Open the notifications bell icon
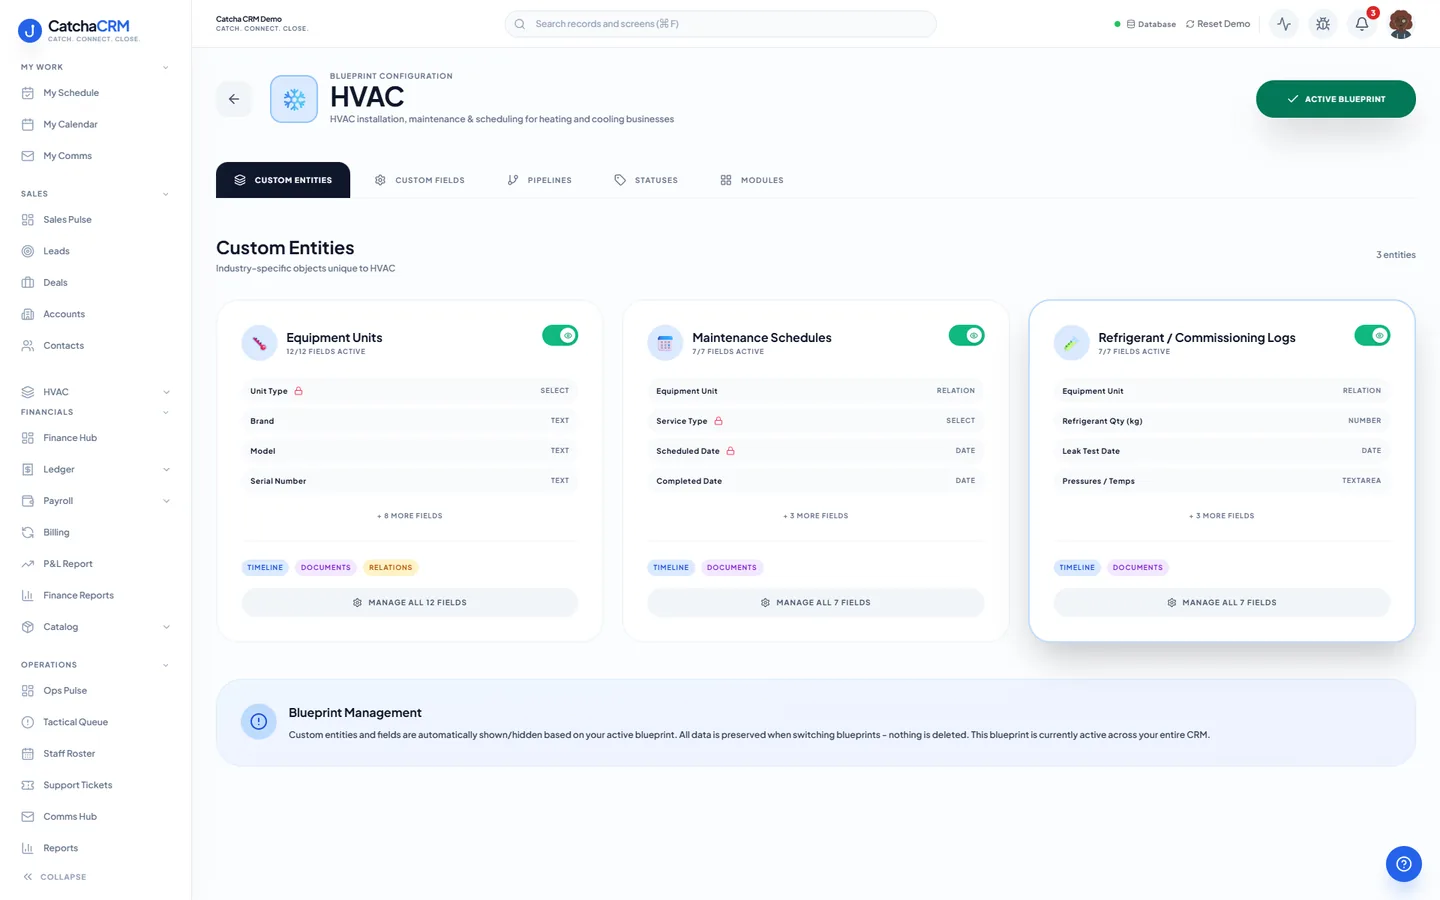This screenshot has height=900, width=1440. coord(1361,24)
